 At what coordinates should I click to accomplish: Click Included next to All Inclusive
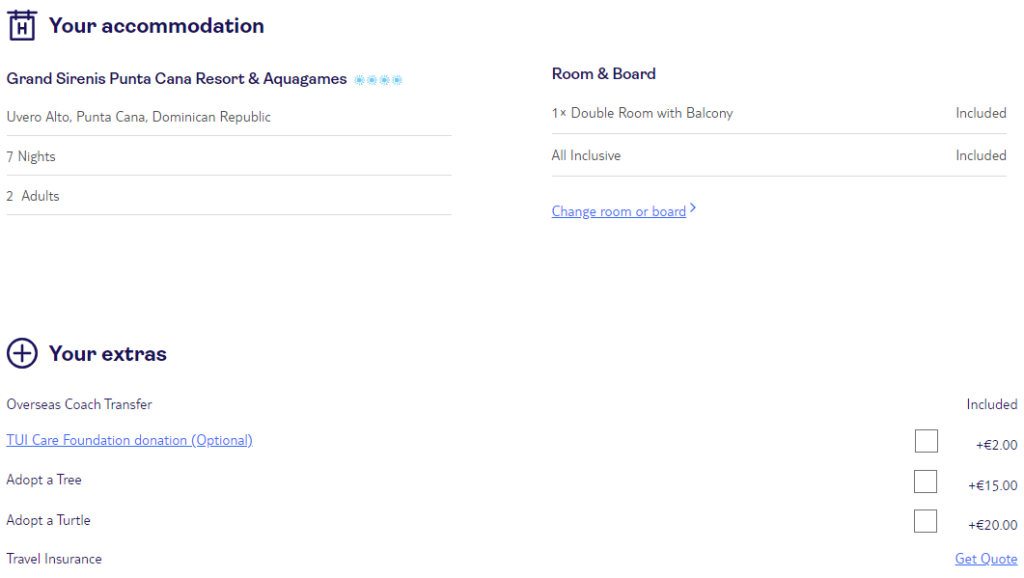(981, 155)
